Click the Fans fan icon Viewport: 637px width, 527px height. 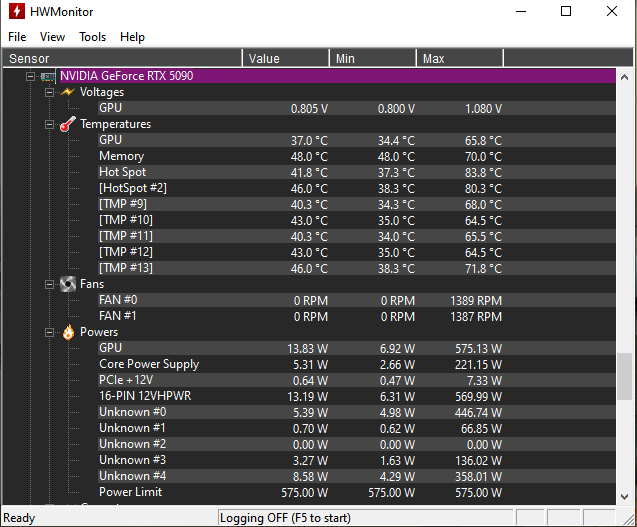pos(67,284)
